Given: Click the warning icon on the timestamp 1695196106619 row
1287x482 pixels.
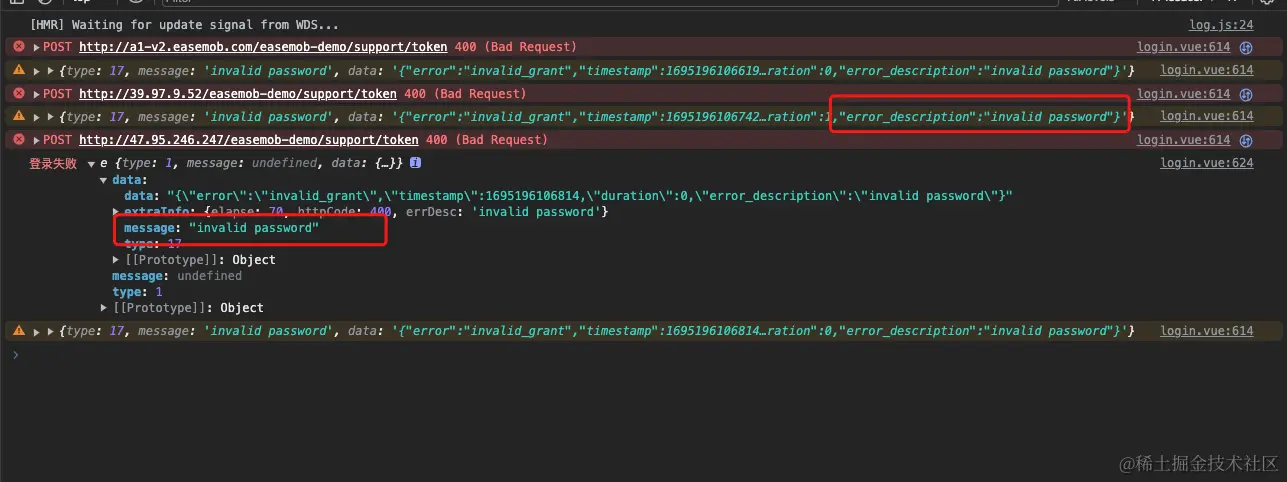Looking at the screenshot, I should tap(18, 70).
